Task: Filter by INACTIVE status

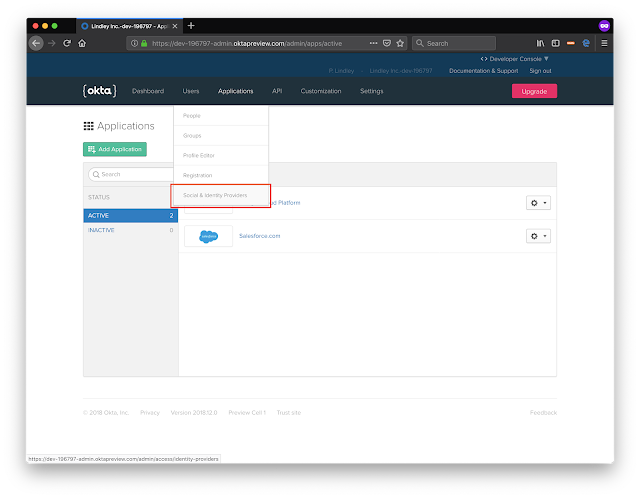Action: [131, 230]
